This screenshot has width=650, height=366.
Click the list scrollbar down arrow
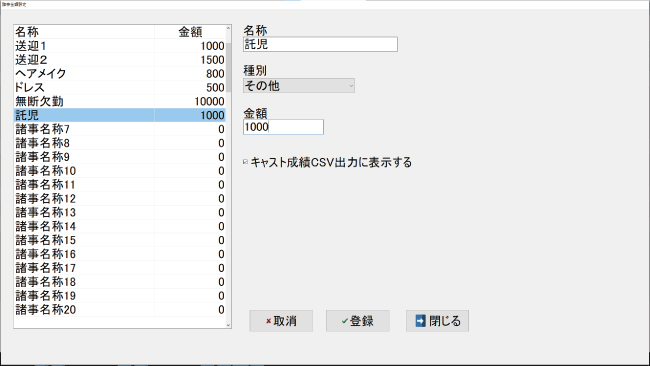click(228, 325)
